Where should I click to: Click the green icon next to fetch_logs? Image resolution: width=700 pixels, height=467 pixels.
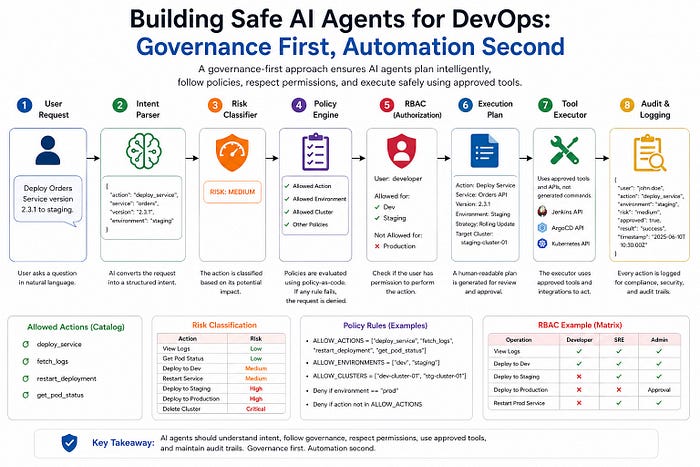tap(26, 361)
